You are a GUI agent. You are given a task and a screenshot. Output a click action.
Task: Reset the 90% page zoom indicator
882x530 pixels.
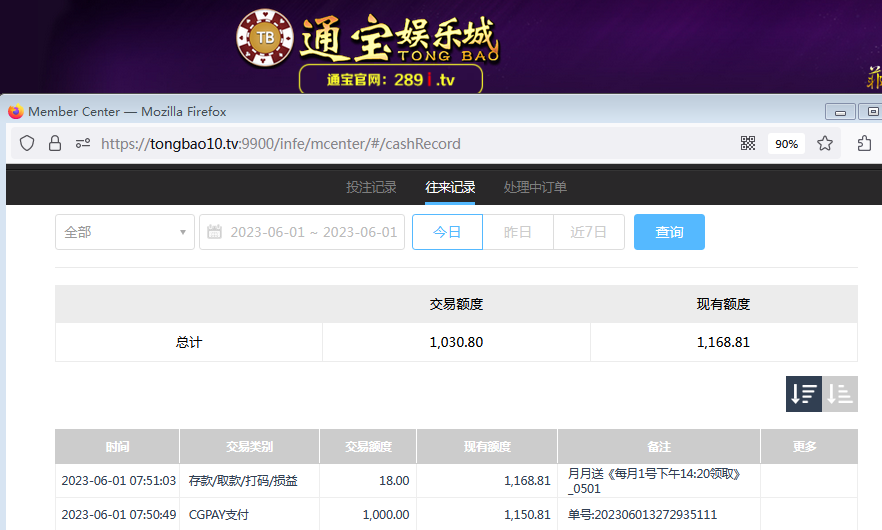coord(786,144)
